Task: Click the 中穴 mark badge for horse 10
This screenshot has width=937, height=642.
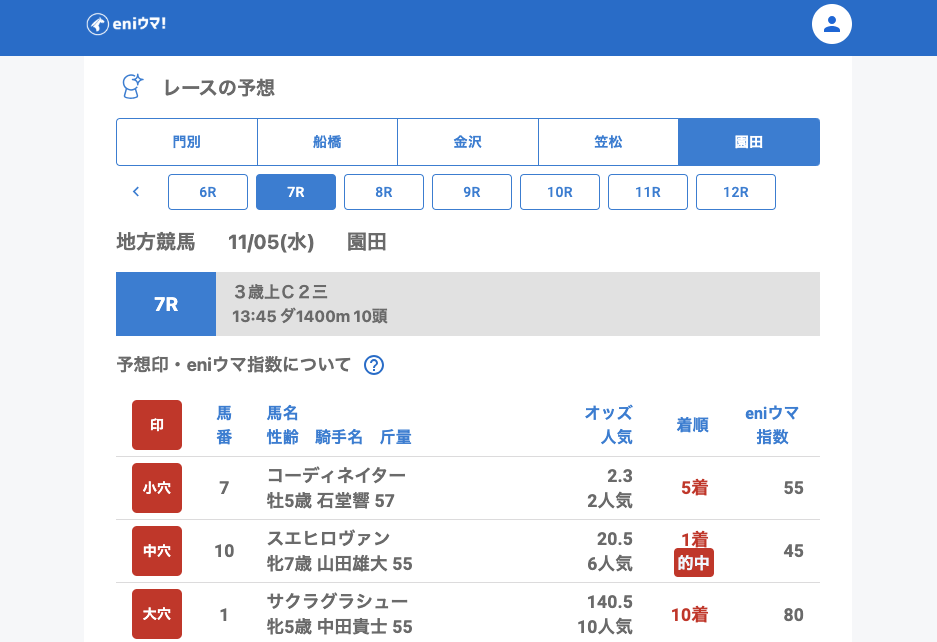Action: pyautogui.click(x=157, y=551)
